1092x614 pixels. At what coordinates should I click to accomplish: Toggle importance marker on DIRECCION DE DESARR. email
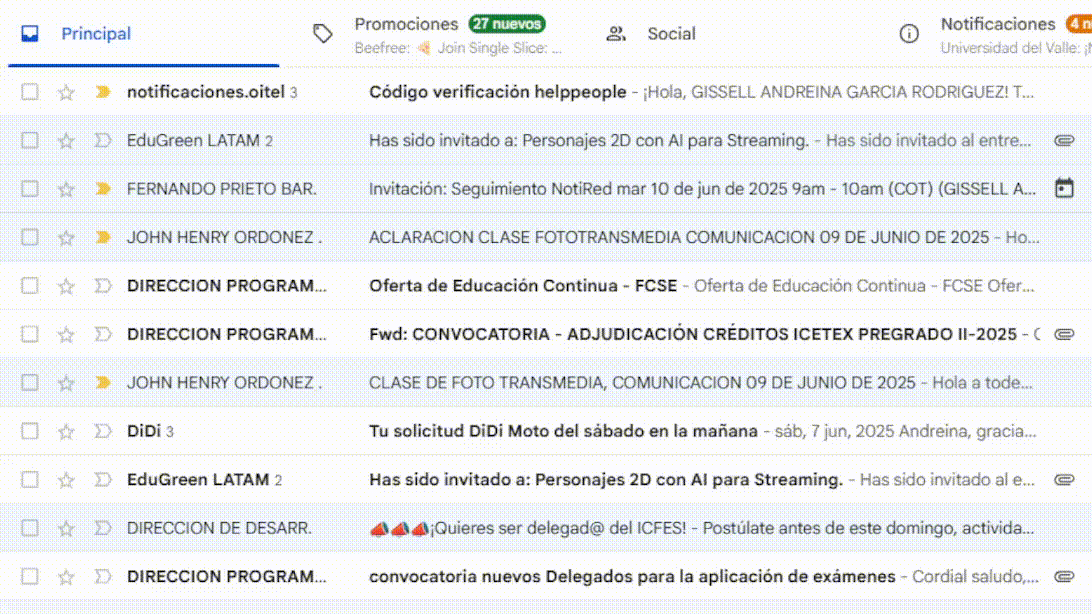102,528
